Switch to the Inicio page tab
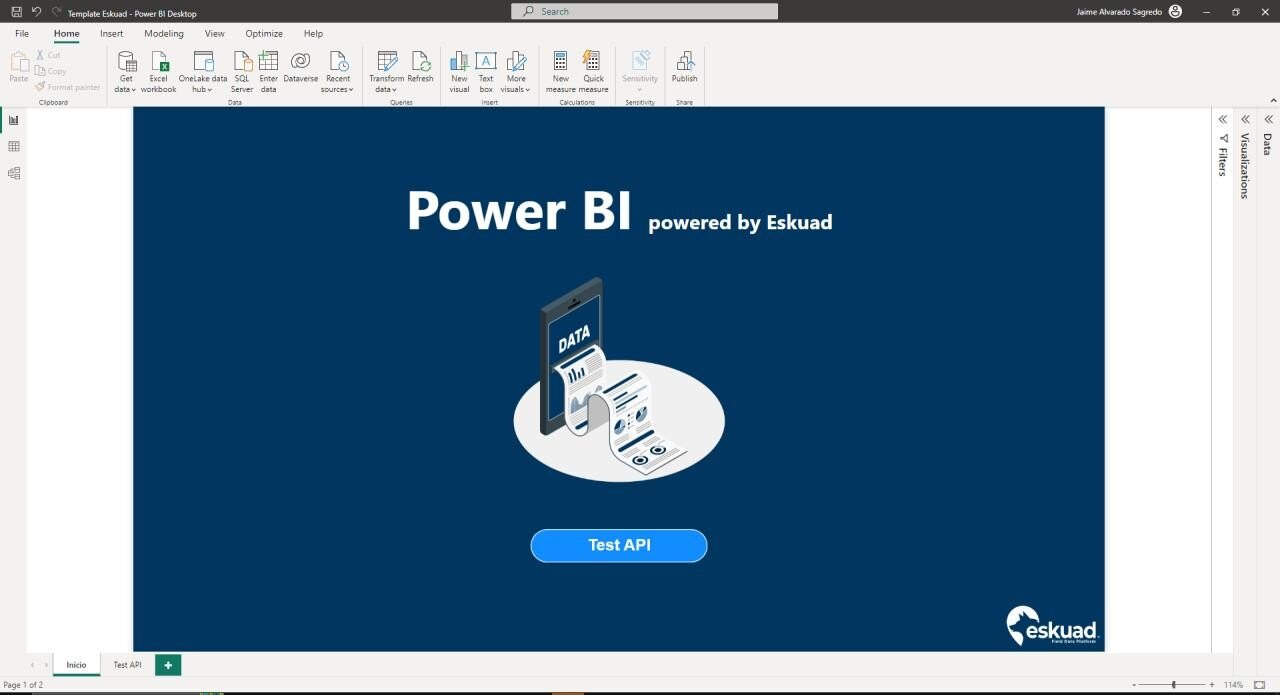 click(x=77, y=665)
